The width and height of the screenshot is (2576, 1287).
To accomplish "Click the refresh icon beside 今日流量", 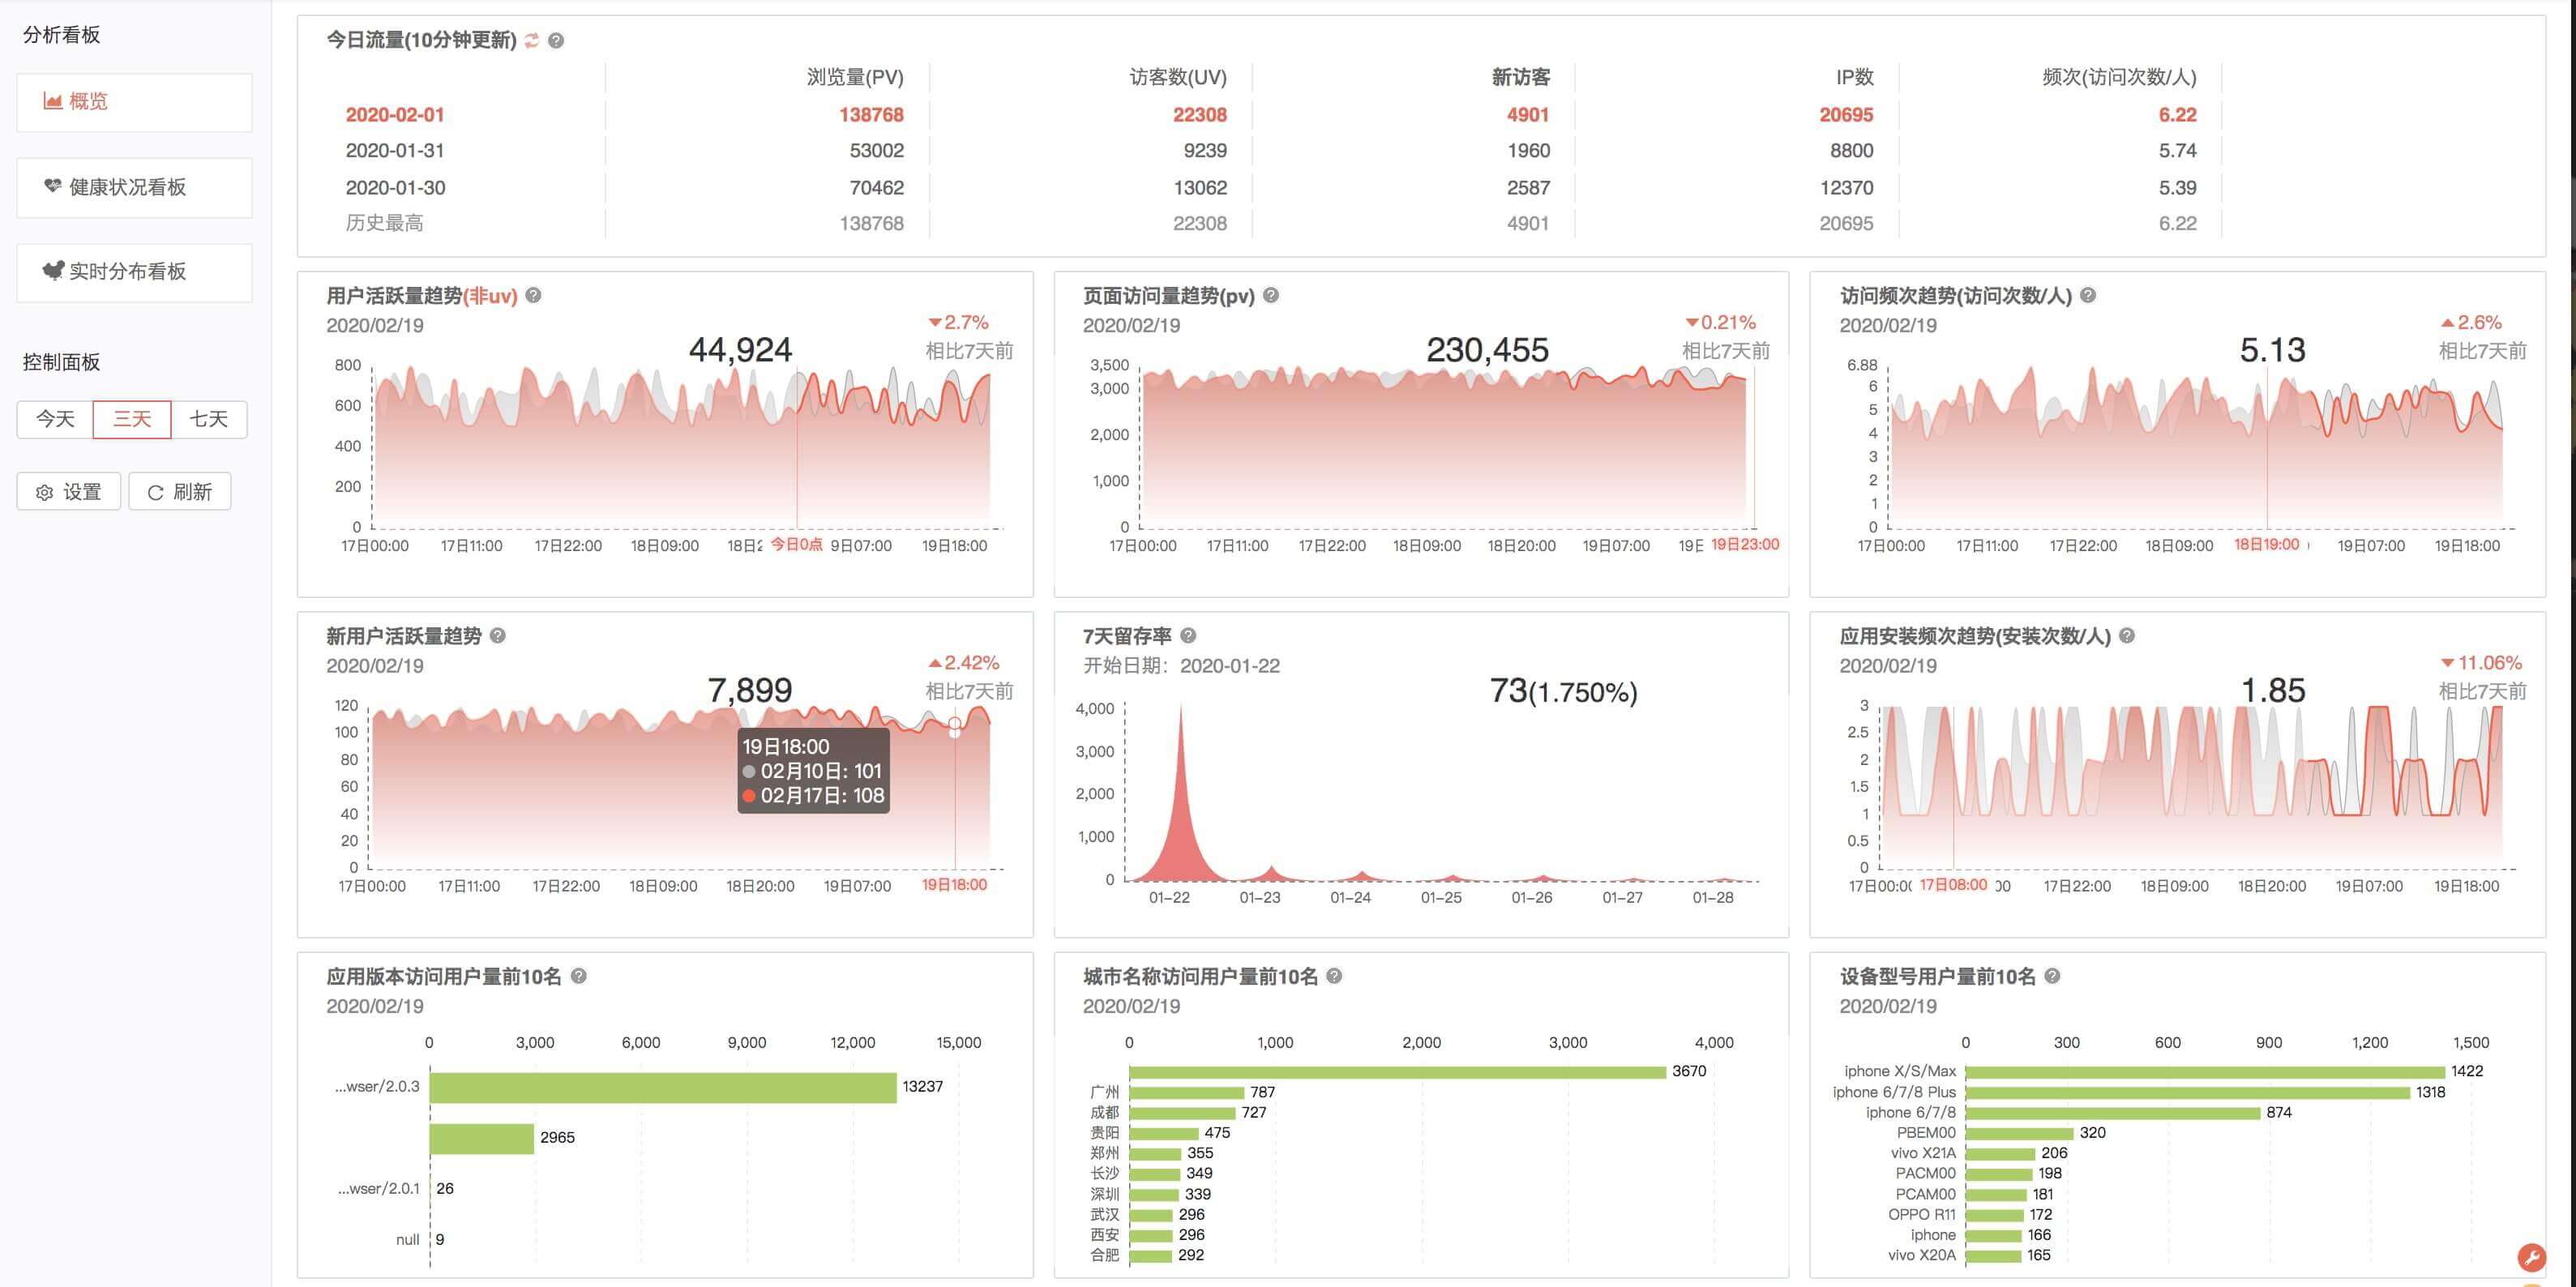I will (x=532, y=40).
